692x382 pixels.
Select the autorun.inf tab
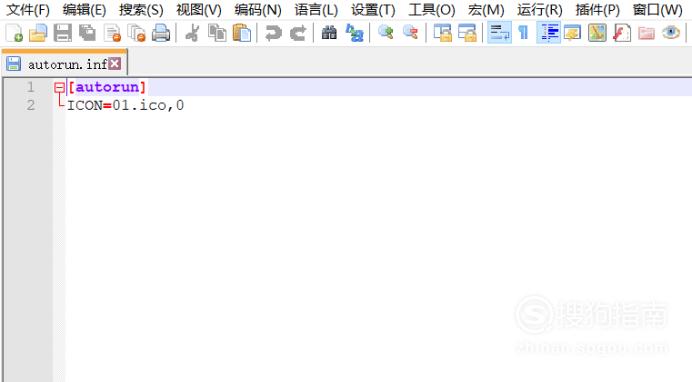64,64
